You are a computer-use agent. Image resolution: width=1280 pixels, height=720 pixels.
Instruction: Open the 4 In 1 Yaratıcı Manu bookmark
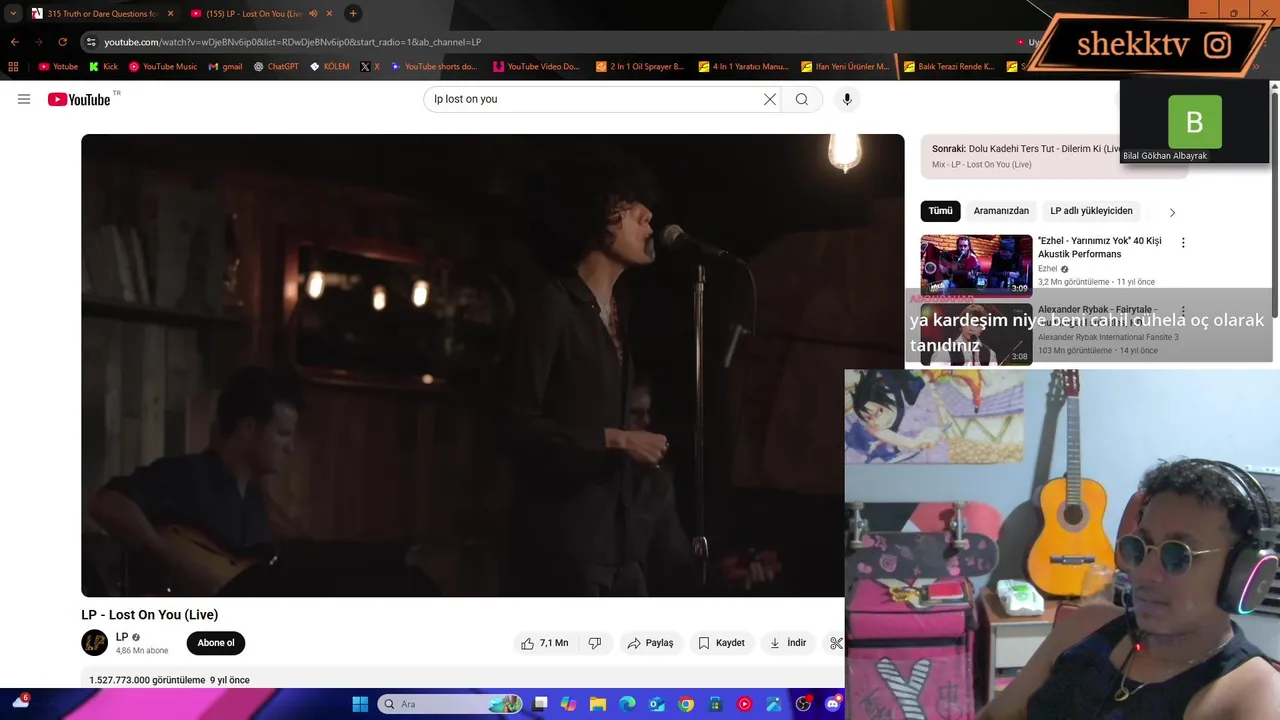point(743,67)
